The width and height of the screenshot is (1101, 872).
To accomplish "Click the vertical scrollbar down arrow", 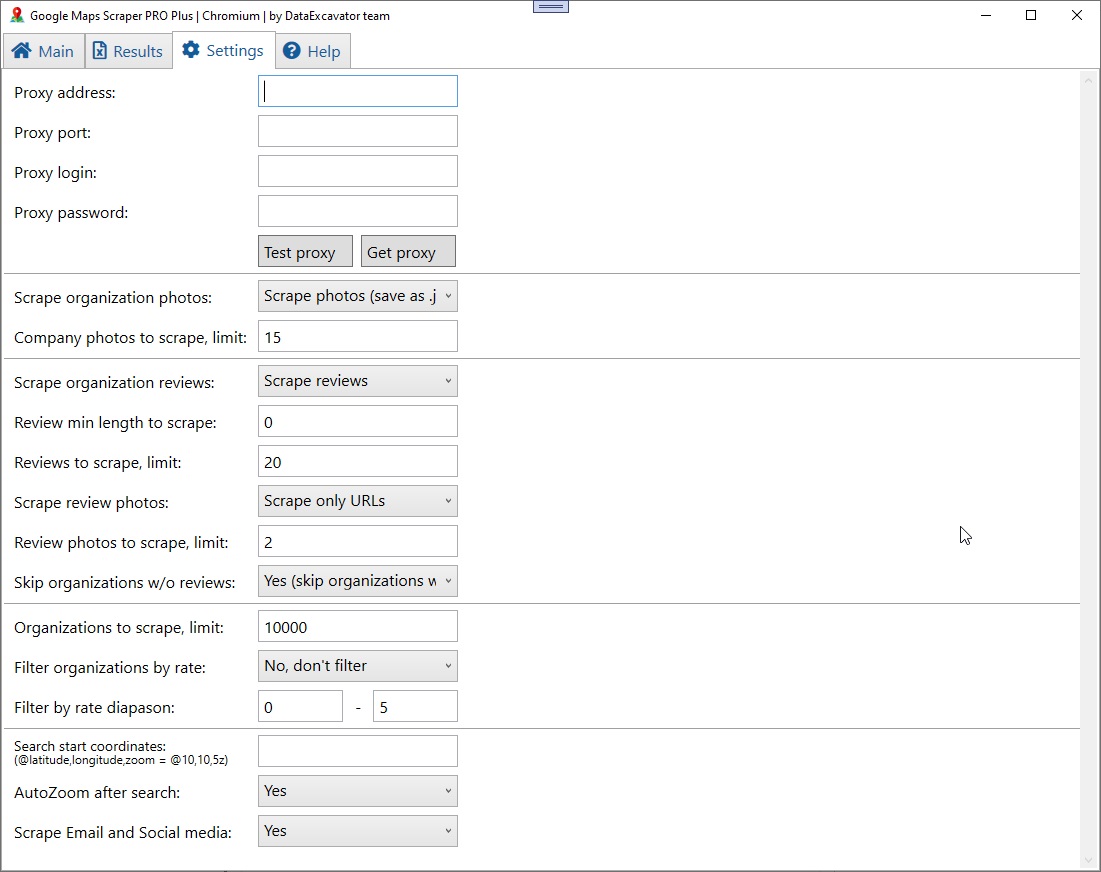I will tap(1089, 860).
